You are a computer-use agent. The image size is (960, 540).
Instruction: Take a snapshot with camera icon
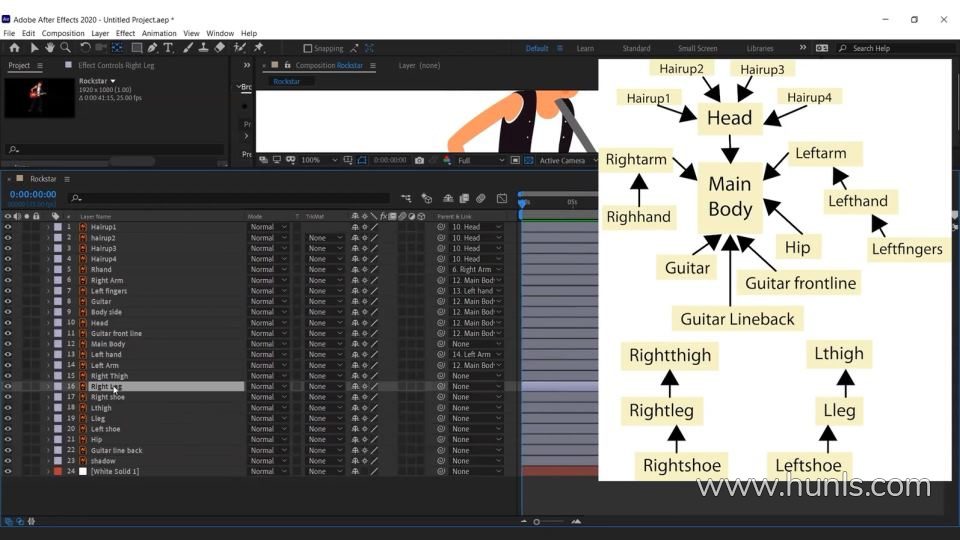pos(419,160)
